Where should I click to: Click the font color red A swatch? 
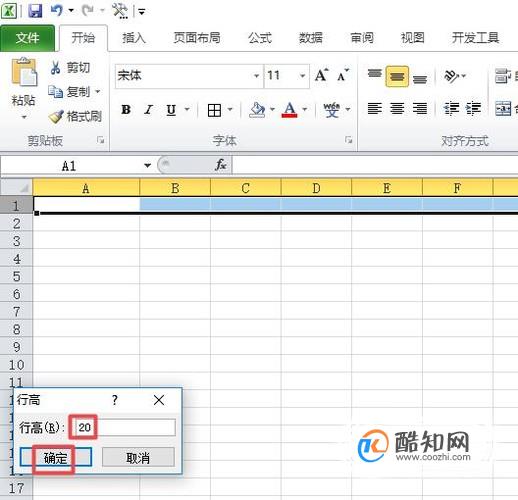click(289, 110)
